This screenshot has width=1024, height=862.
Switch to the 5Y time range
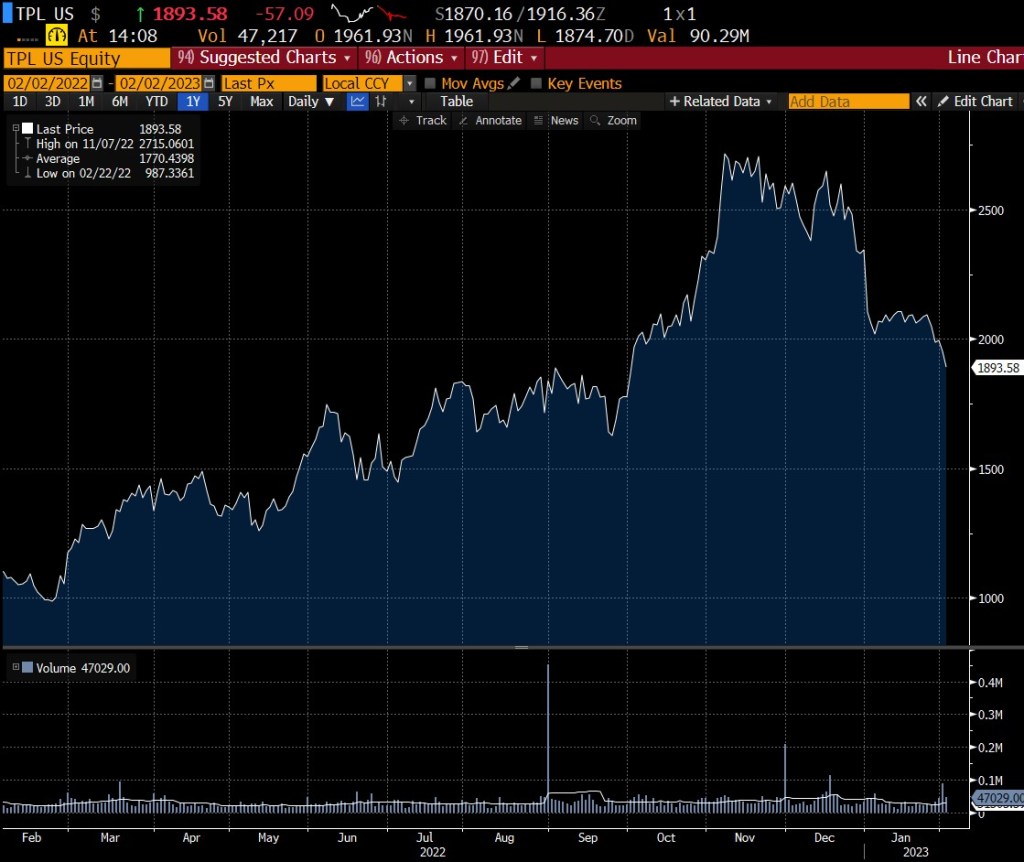coord(225,101)
